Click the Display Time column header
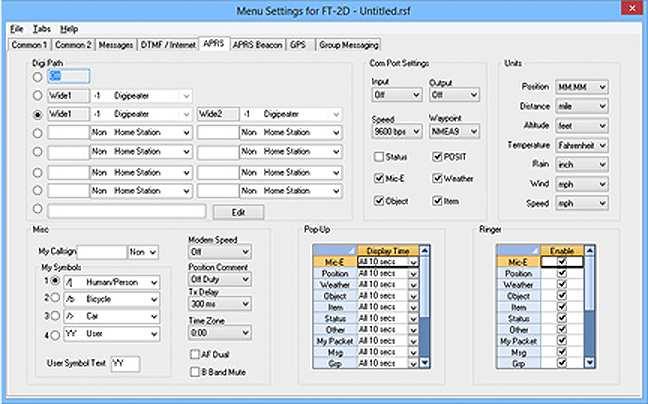This screenshot has height=404, width=648. (x=388, y=250)
